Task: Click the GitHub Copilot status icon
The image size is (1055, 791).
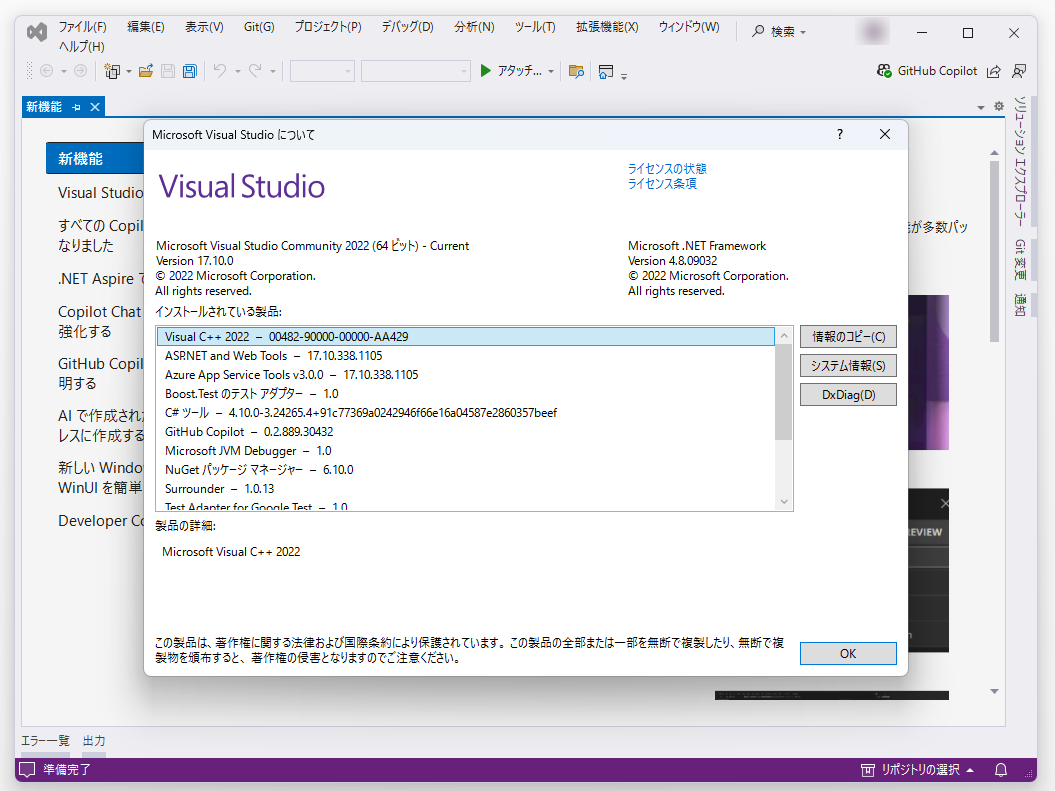Action: point(884,71)
